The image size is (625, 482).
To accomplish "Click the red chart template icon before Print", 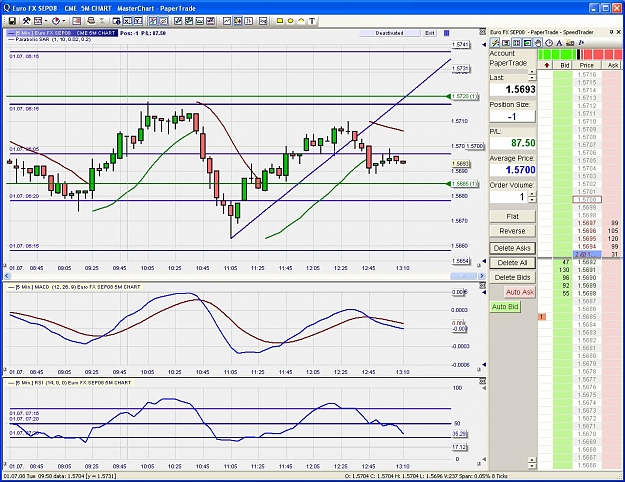I will pyautogui.click(x=77, y=21).
